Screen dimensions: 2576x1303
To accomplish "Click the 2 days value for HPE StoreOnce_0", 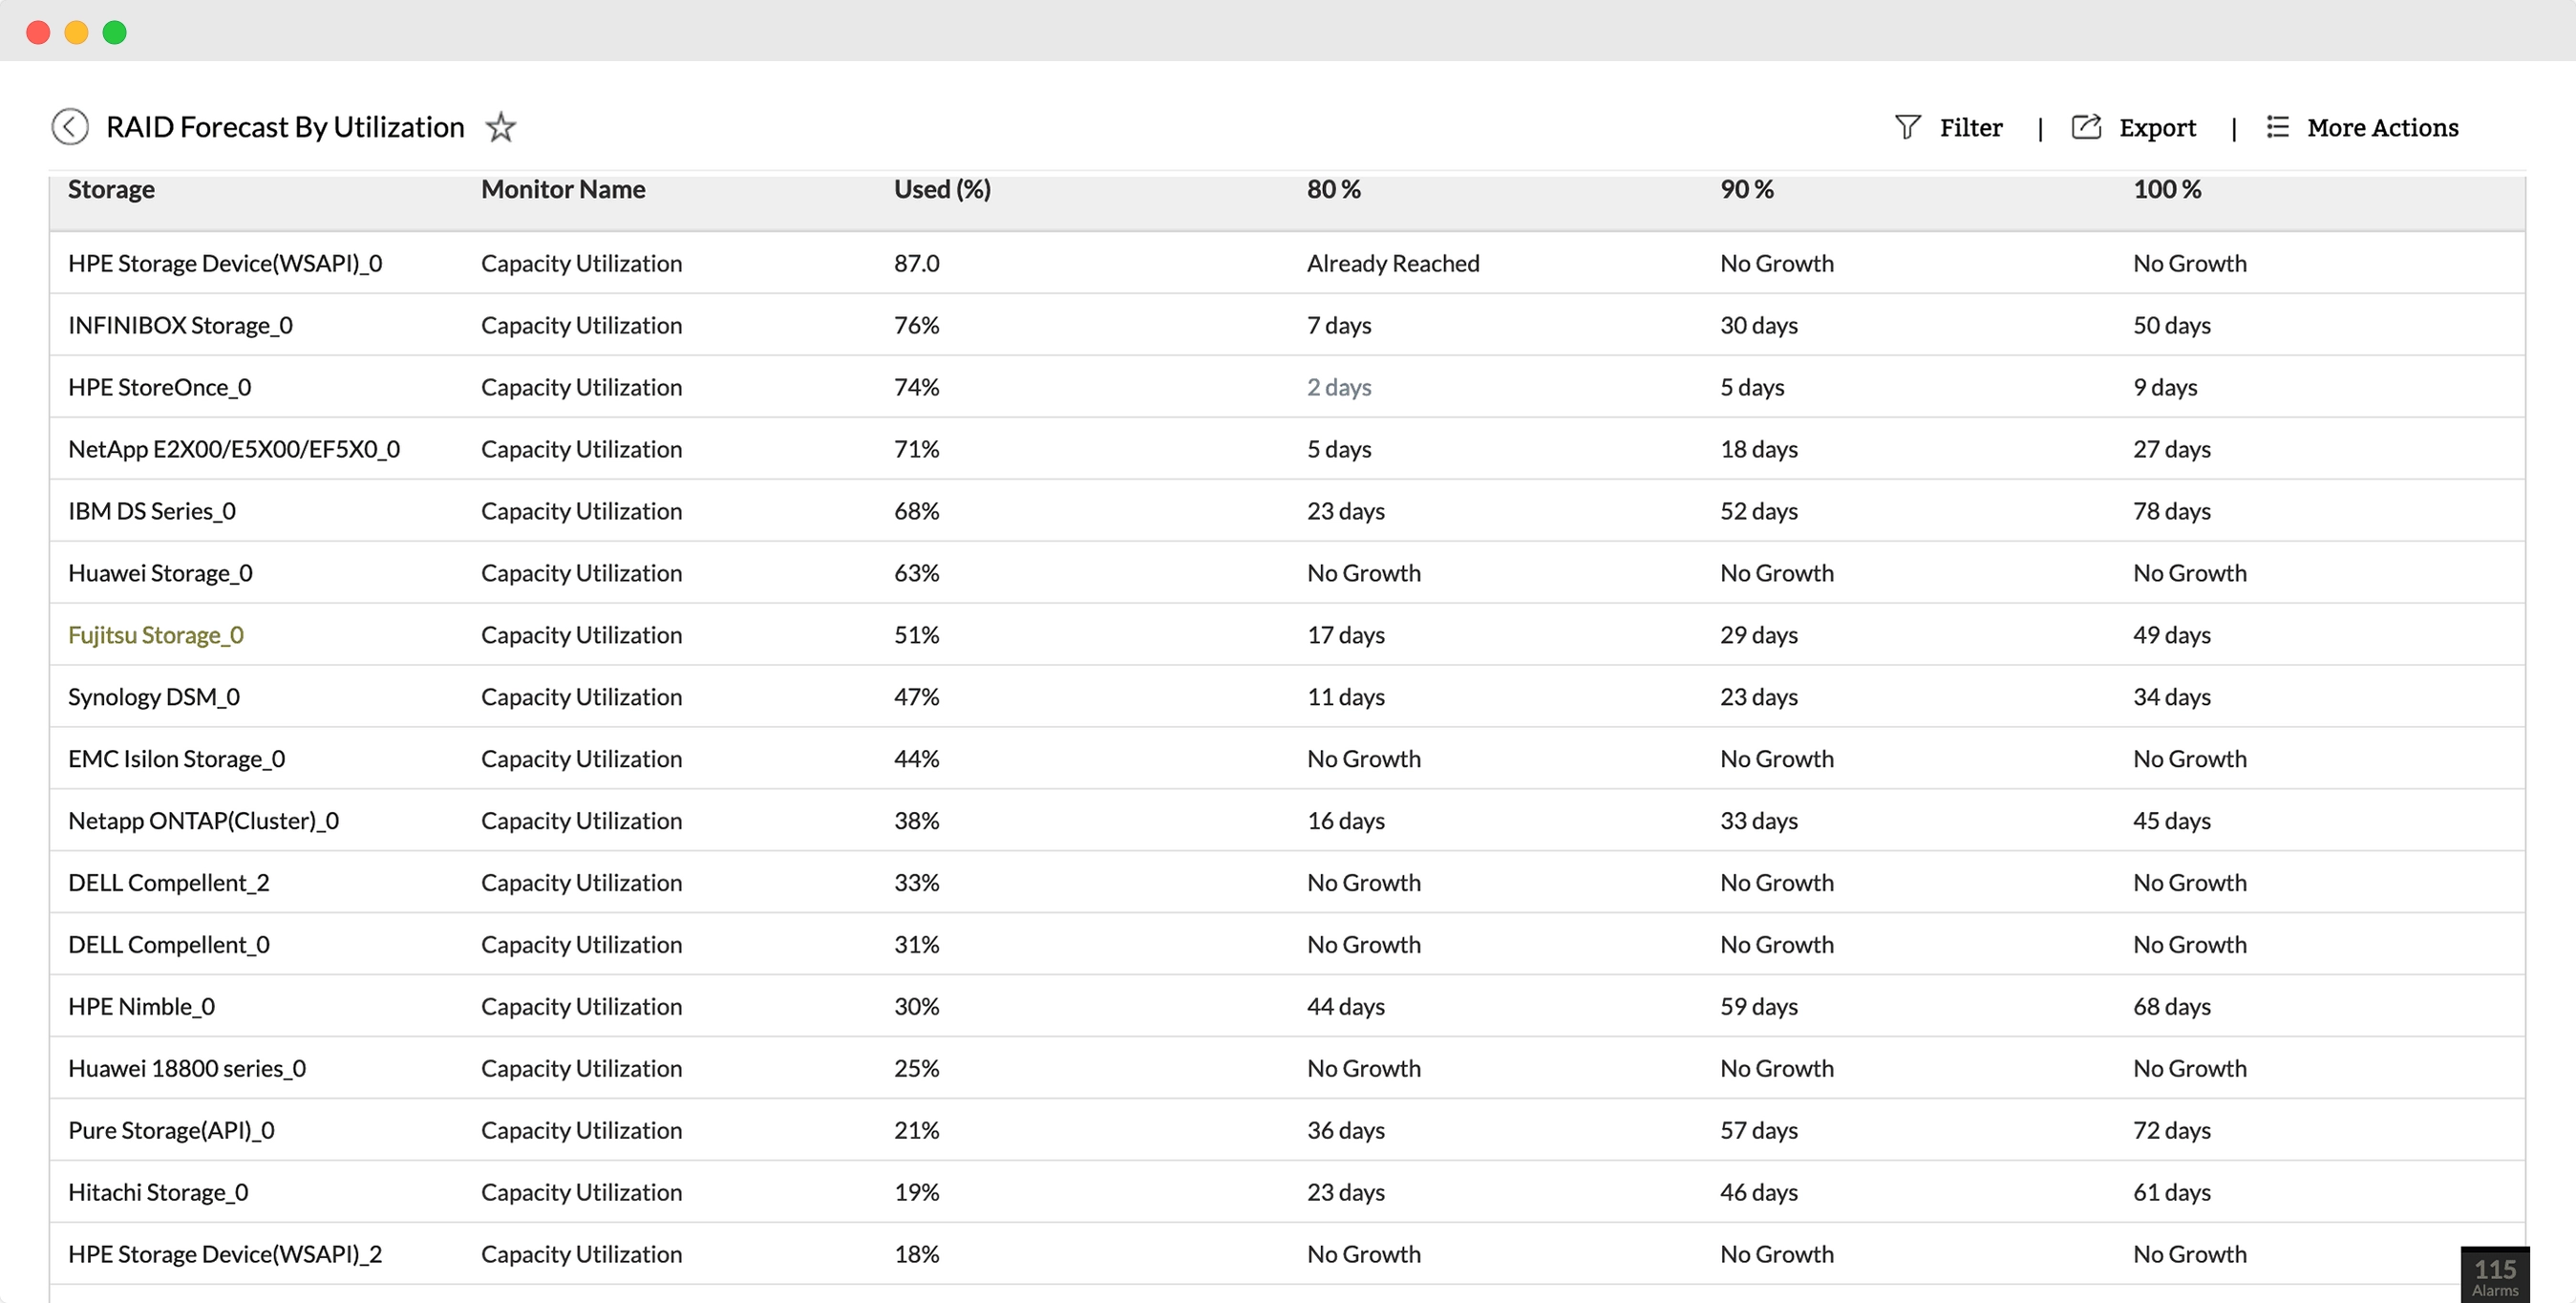I will click(1338, 387).
